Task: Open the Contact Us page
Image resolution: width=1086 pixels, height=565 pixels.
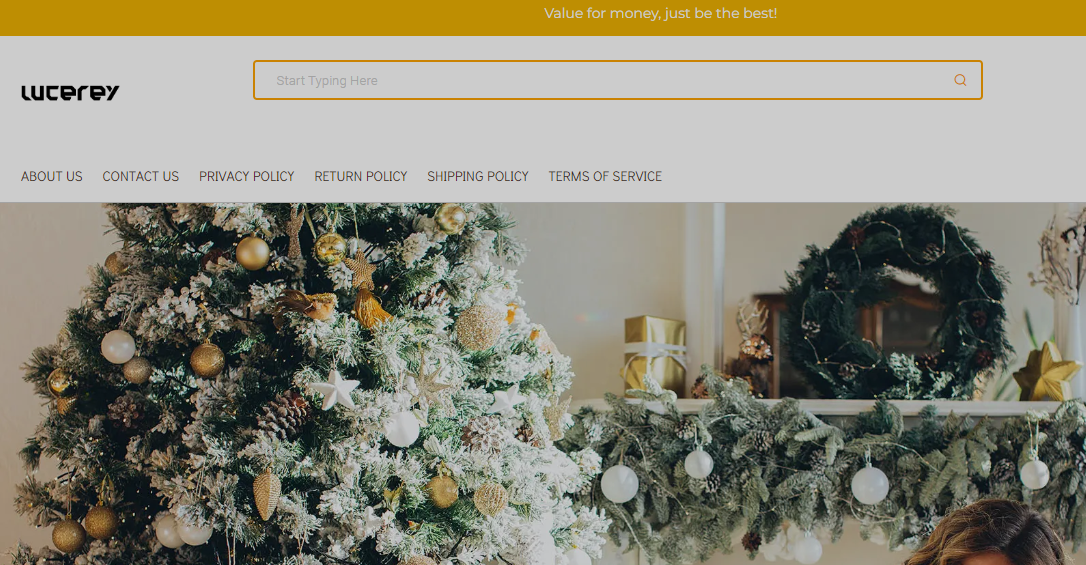Action: coord(141,177)
